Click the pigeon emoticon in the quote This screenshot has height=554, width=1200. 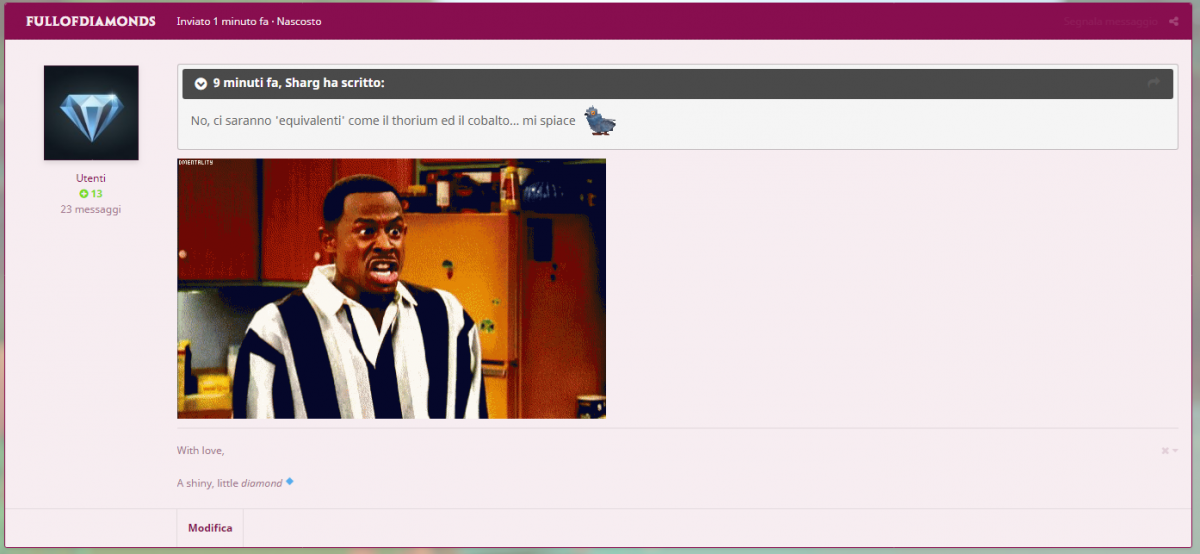click(600, 120)
